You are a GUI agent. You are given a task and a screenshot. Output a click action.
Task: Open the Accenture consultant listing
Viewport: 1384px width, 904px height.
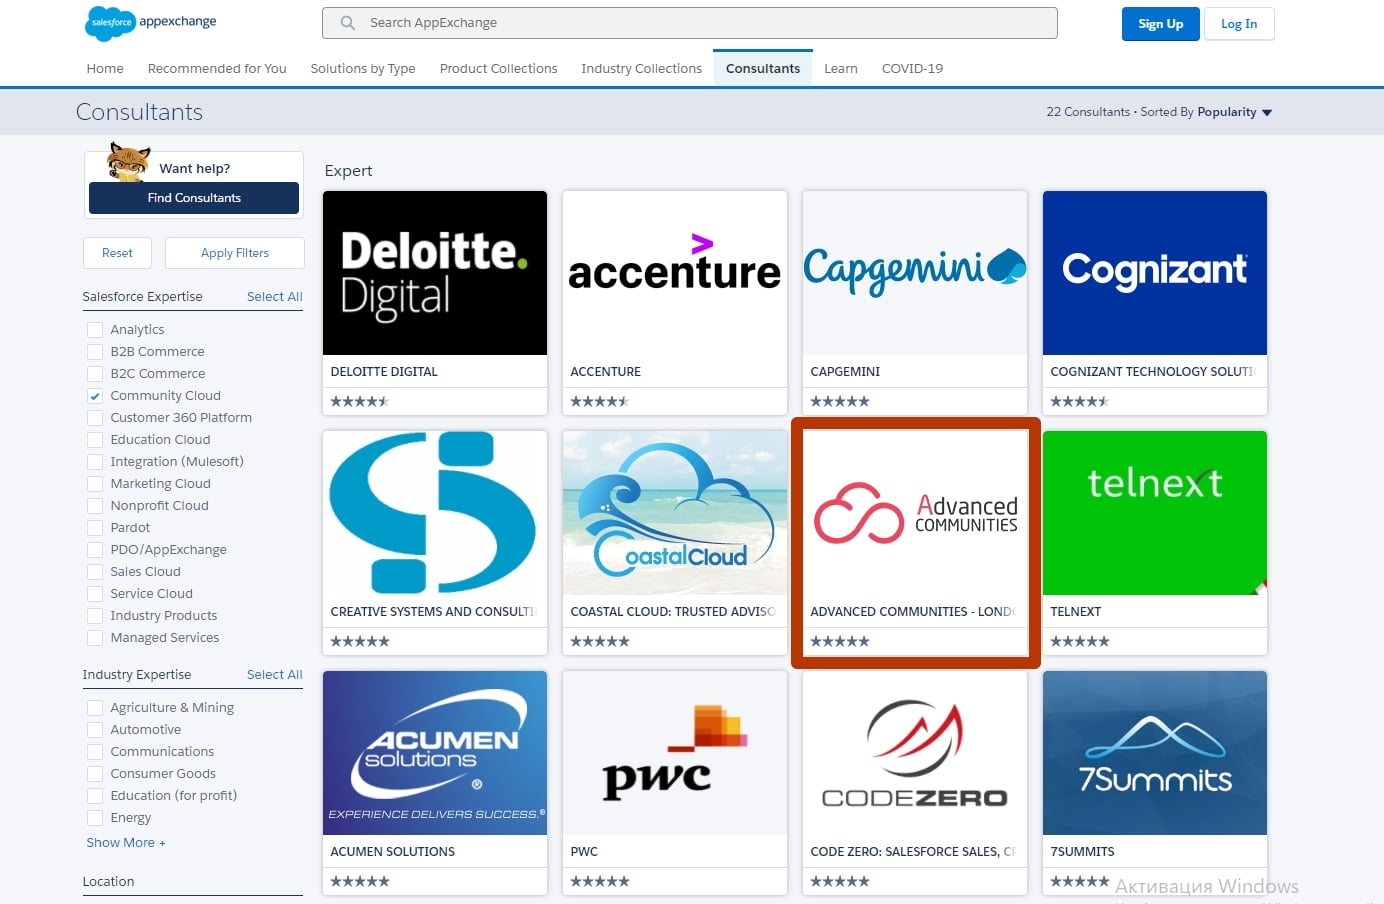click(674, 273)
